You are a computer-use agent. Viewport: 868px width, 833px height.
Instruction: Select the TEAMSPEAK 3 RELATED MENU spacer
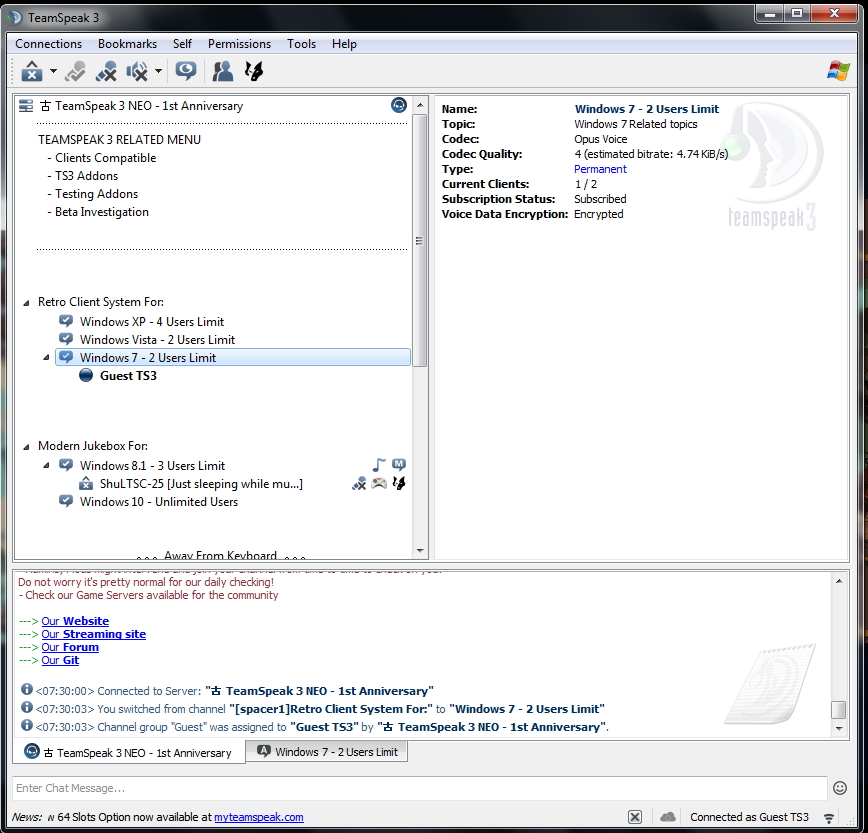(119, 140)
